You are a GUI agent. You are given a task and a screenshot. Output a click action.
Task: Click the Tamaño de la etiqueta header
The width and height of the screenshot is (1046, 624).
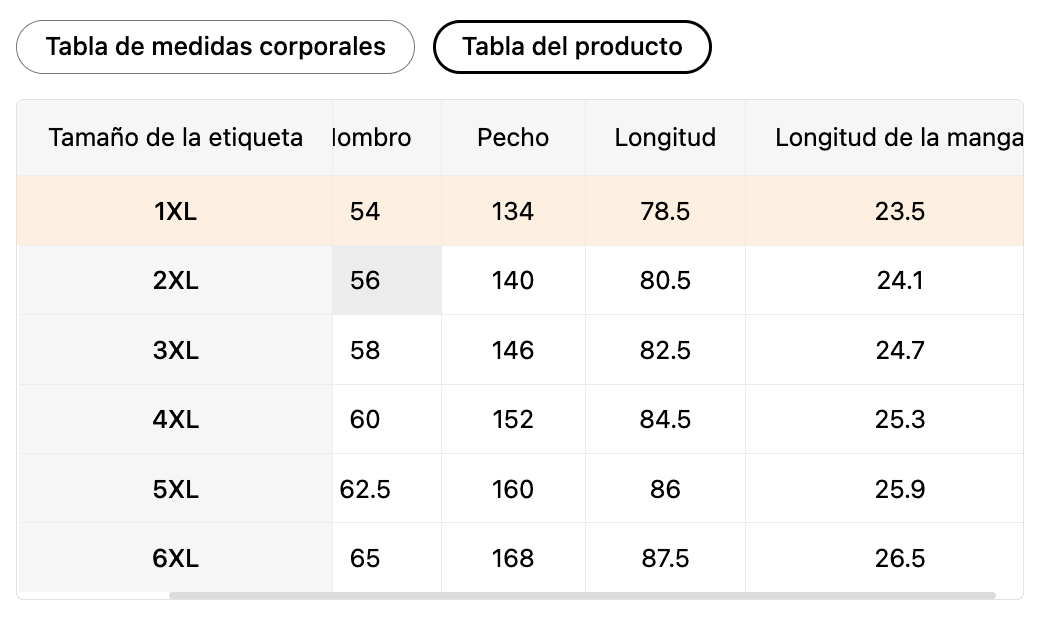(x=175, y=138)
